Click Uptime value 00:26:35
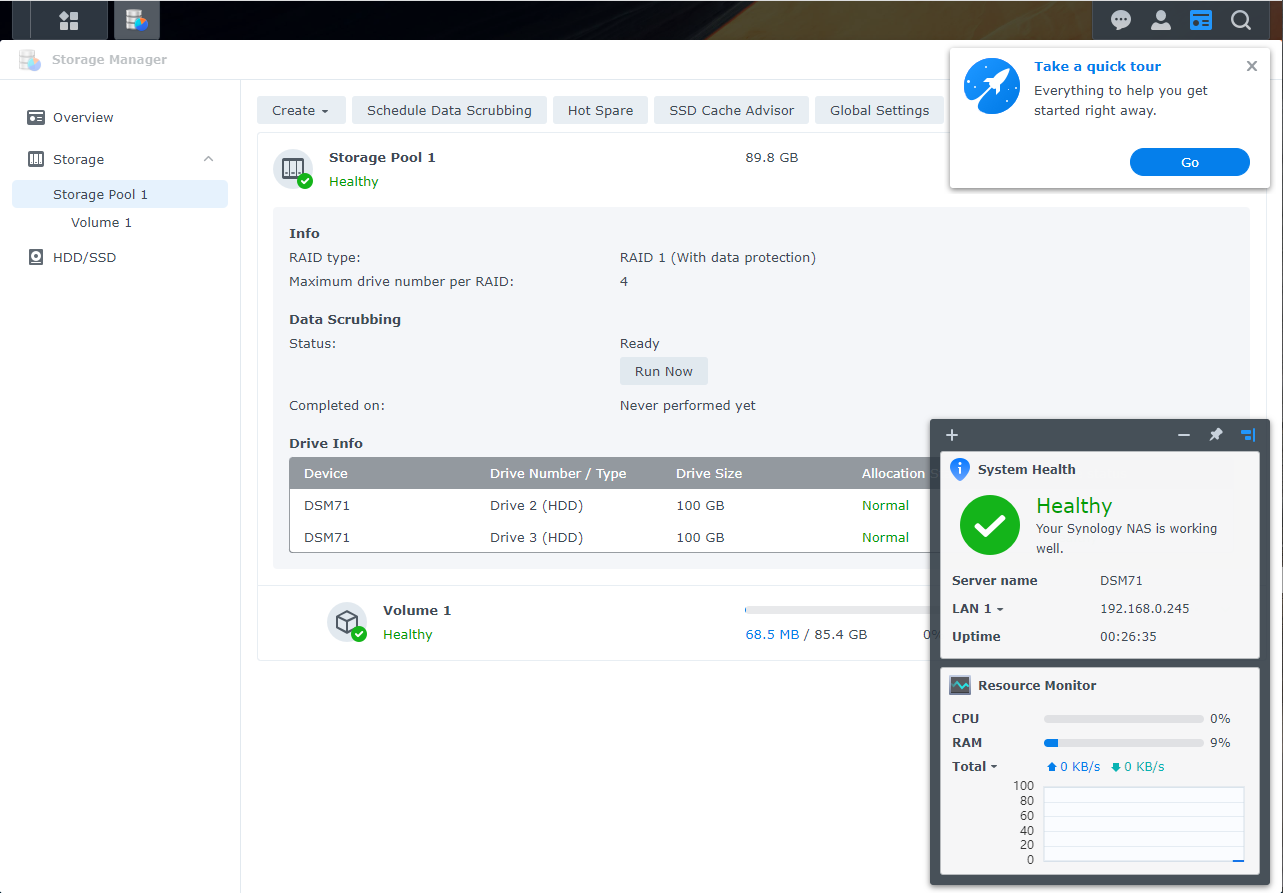 (1128, 636)
